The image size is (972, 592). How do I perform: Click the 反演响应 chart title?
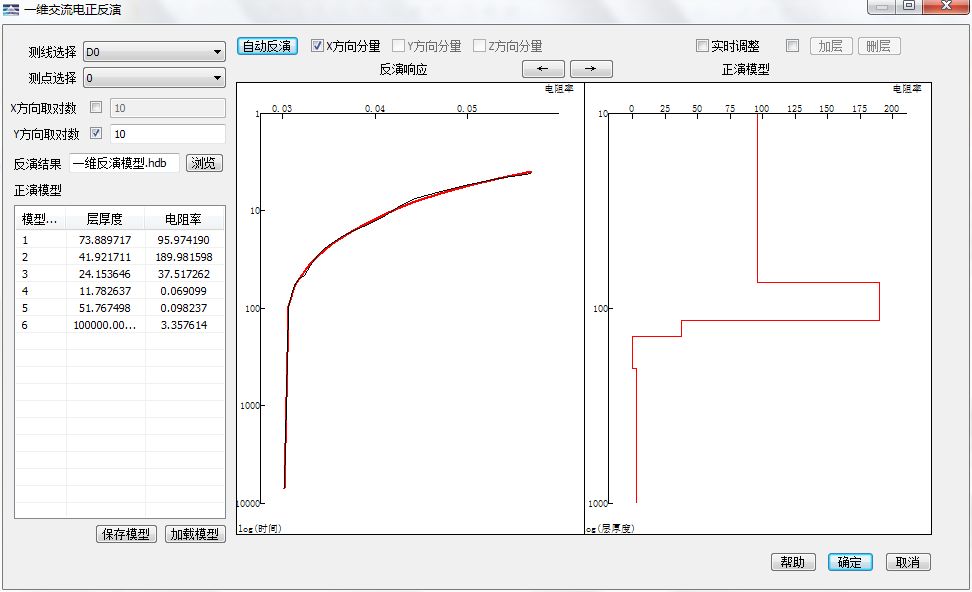(x=404, y=69)
